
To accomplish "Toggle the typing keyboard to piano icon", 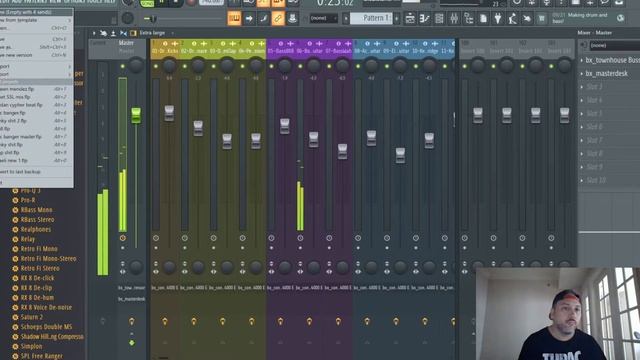I will click(x=234, y=18).
